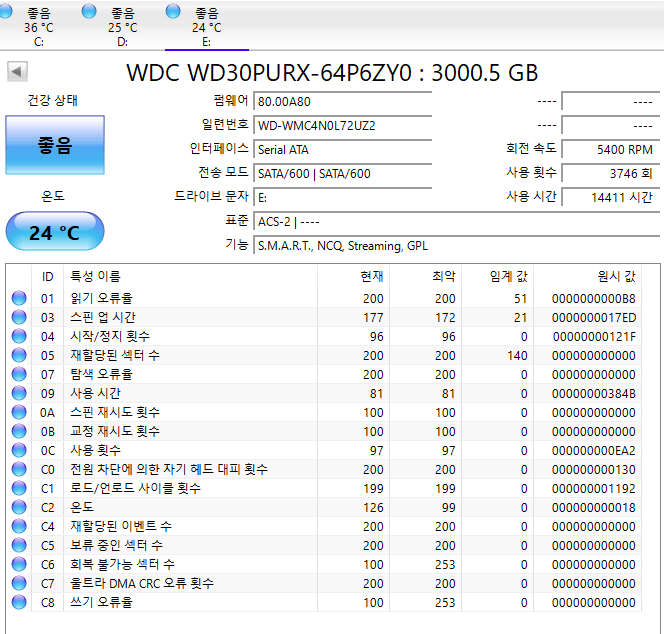Click the status icon for attribute C5
Viewport: 664px width, 634px height.
[19, 545]
